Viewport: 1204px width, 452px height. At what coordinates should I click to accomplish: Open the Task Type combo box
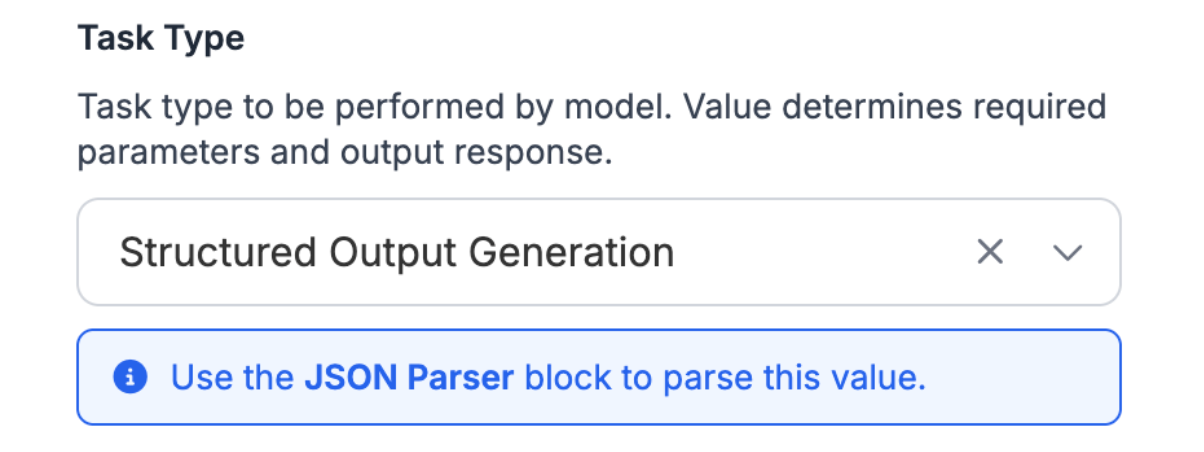click(x=598, y=252)
